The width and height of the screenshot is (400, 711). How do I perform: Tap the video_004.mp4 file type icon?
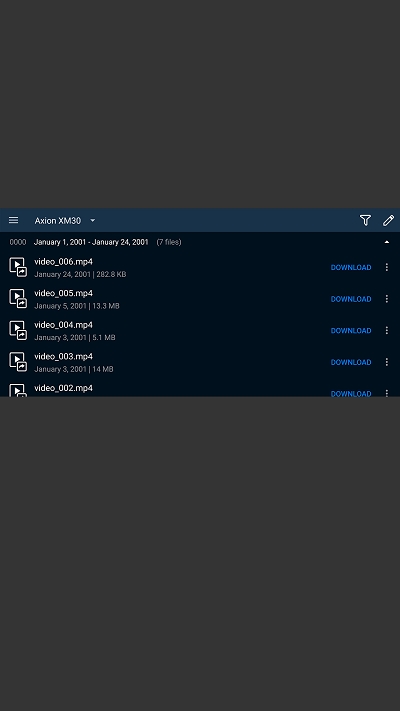(18, 331)
